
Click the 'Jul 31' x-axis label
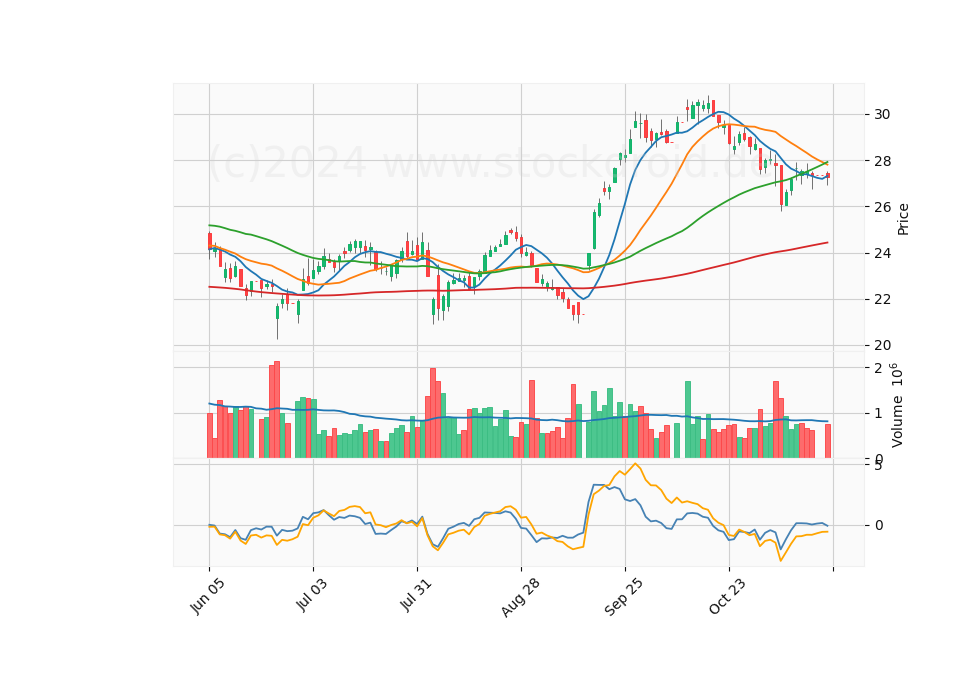coord(415,594)
